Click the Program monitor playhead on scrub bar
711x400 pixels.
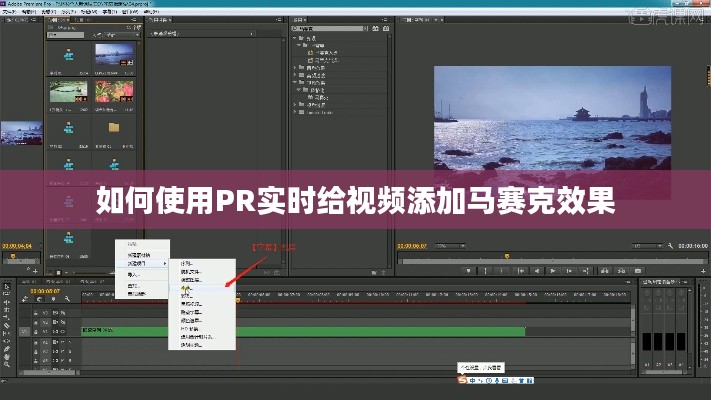(506, 256)
